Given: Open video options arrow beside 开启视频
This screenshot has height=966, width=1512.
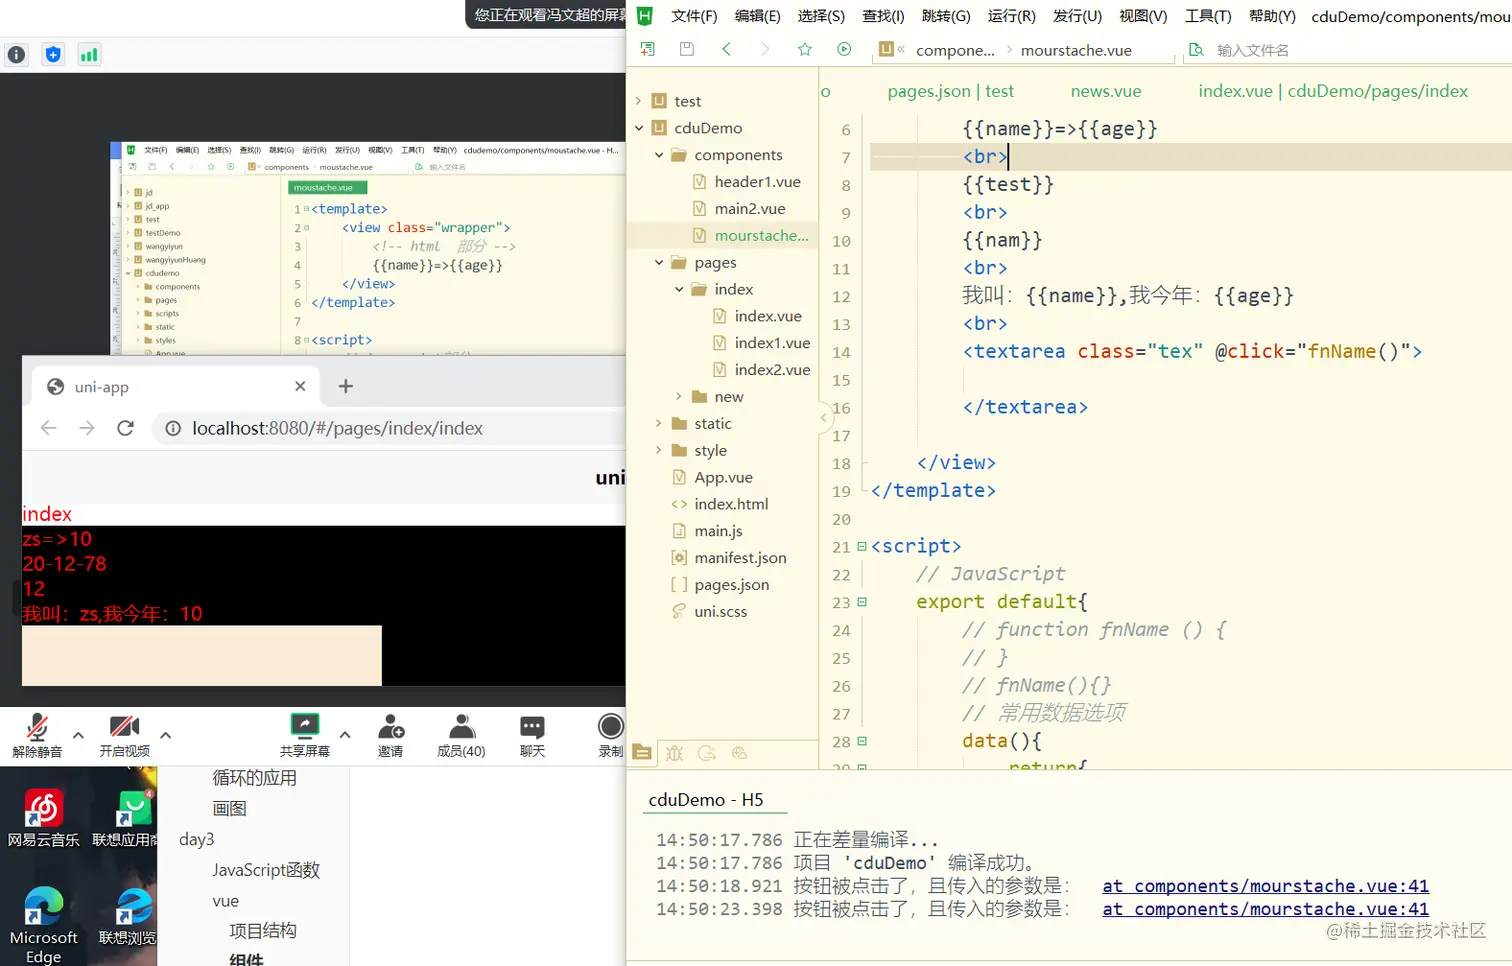Looking at the screenshot, I should (x=166, y=735).
